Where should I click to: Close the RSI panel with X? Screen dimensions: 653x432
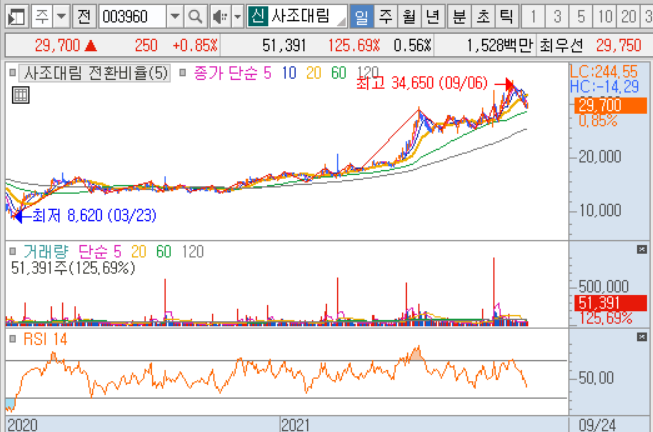pyautogui.click(x=642, y=337)
